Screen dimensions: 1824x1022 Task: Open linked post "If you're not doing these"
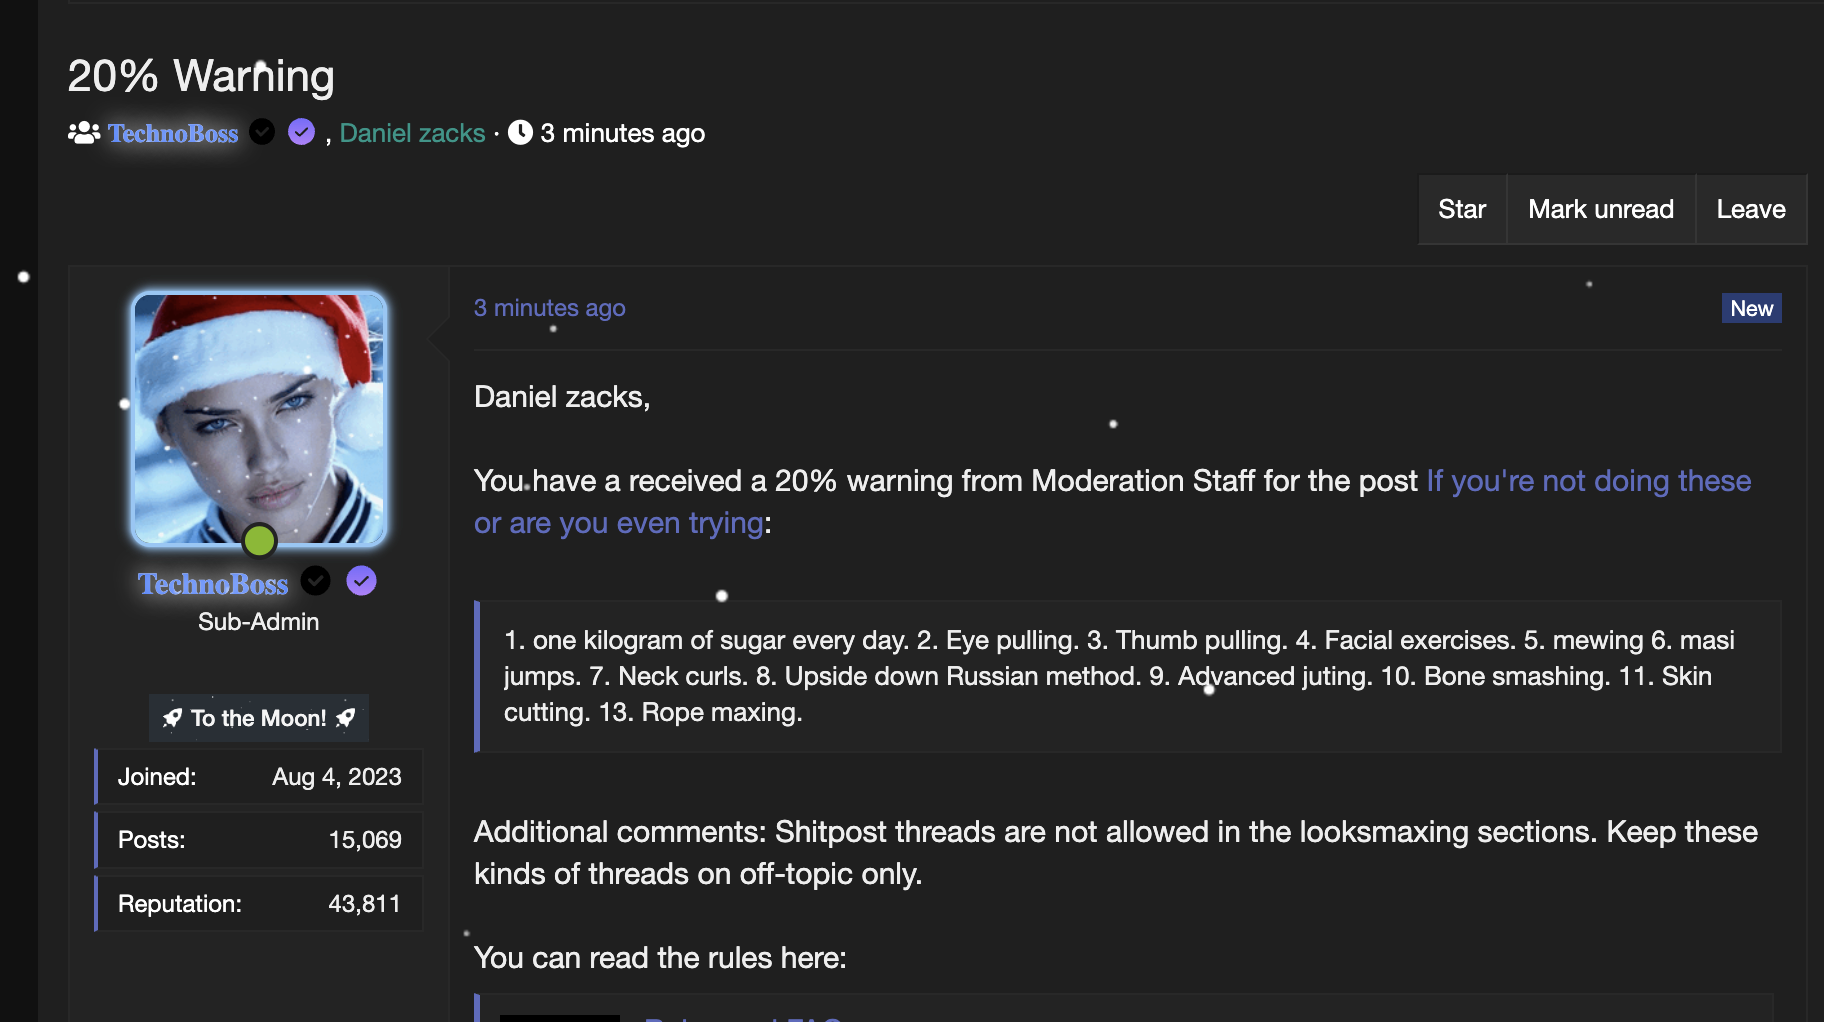click(1588, 481)
